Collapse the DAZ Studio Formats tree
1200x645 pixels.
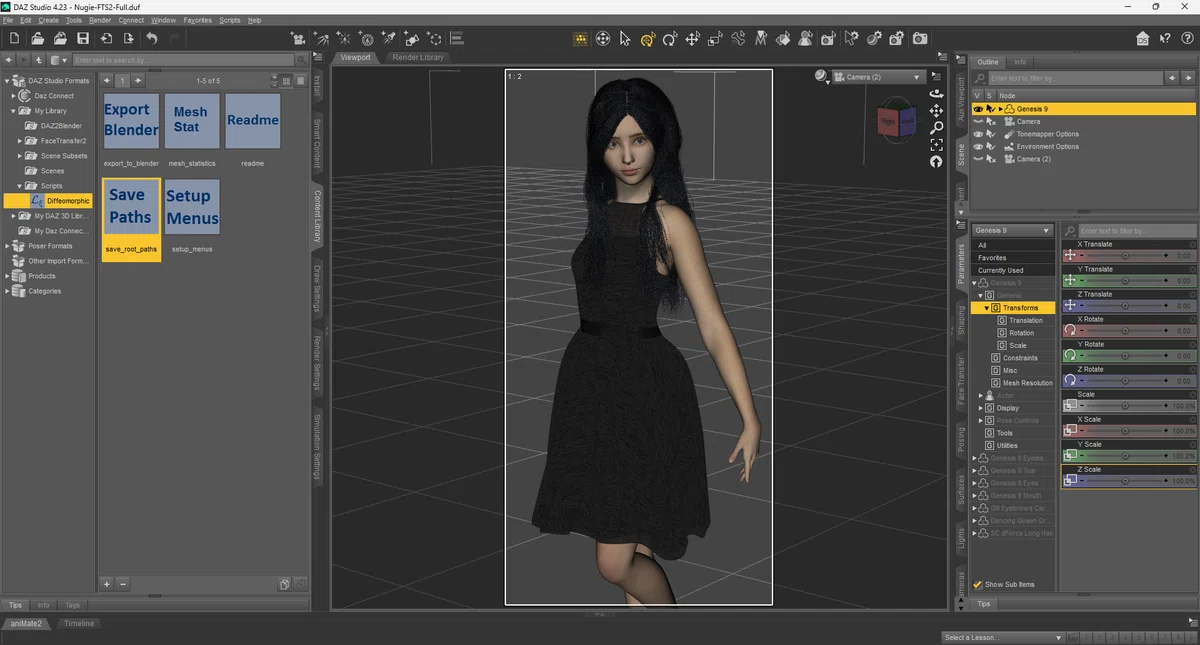pos(7,81)
